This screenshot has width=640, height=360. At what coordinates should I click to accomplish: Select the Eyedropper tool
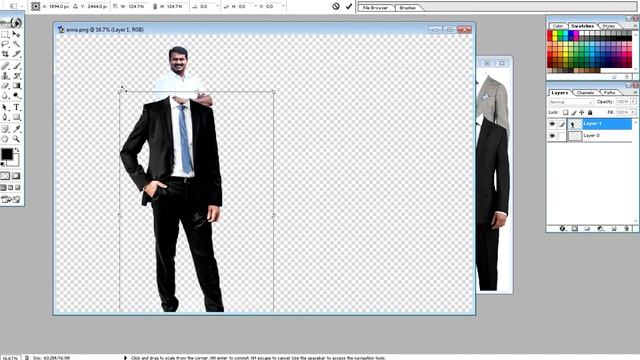point(16,129)
